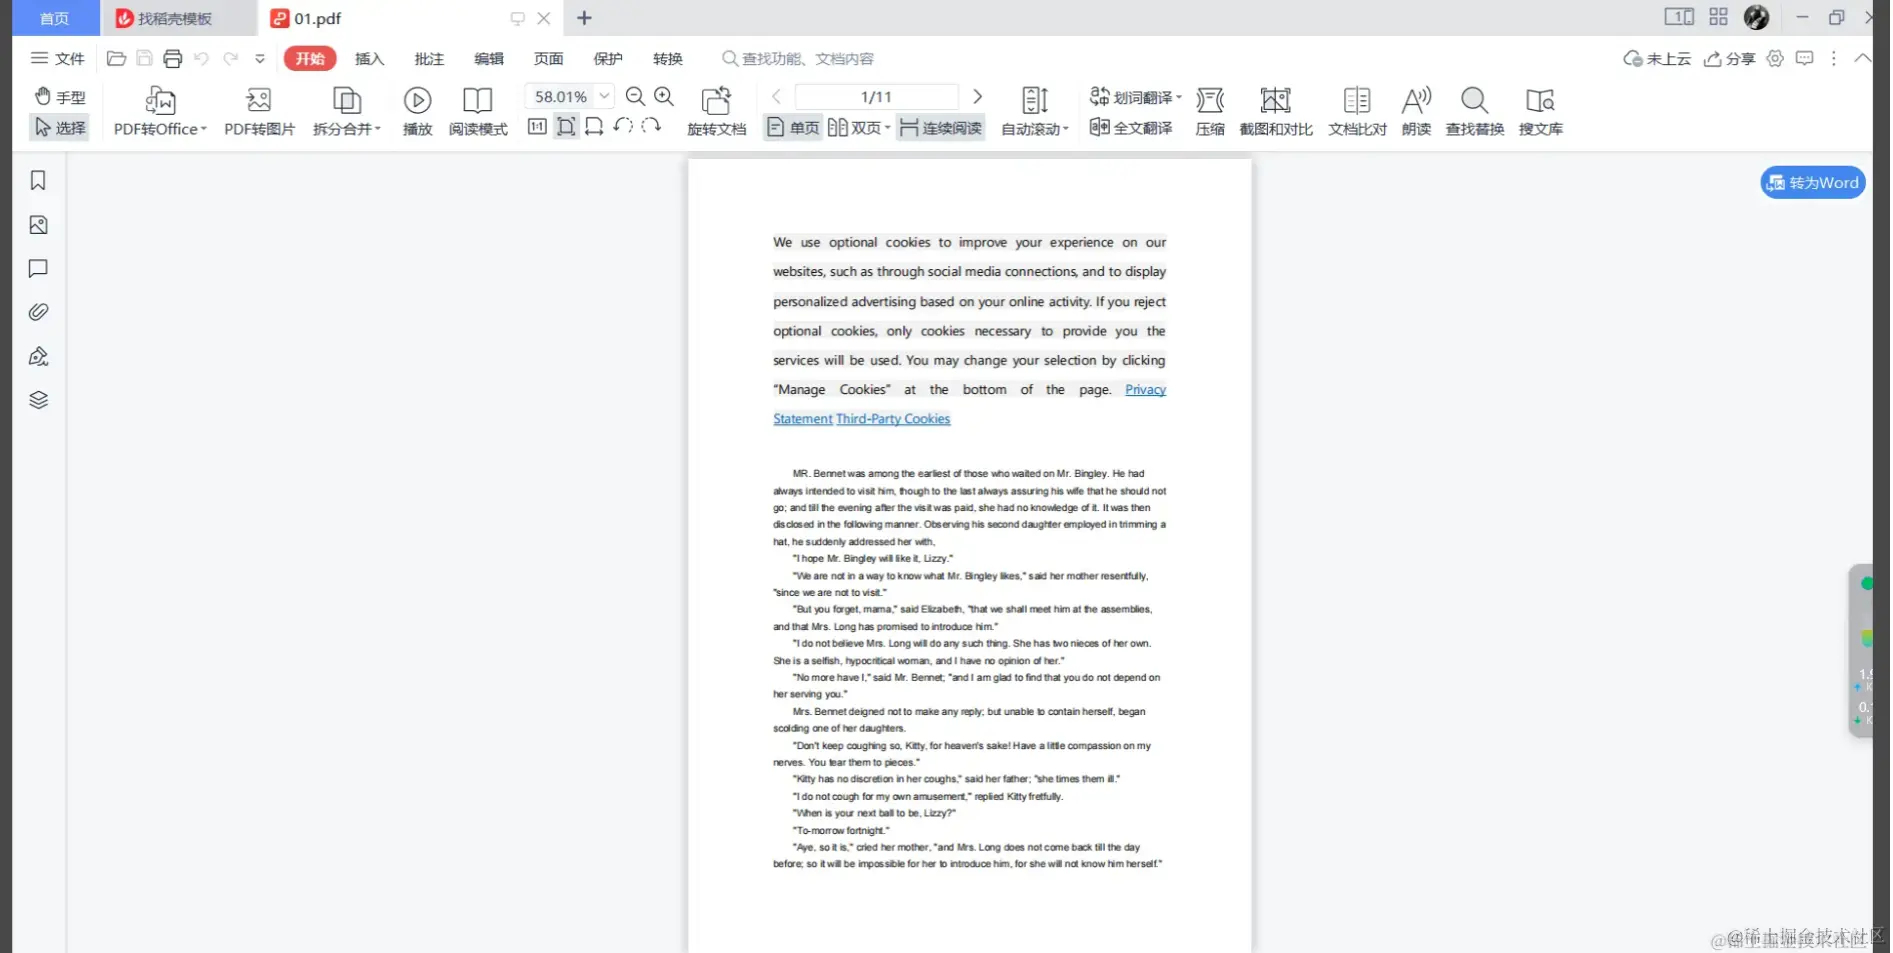1893x953 pixels.
Task: Select the Hand tool (手型)
Action: (60, 97)
